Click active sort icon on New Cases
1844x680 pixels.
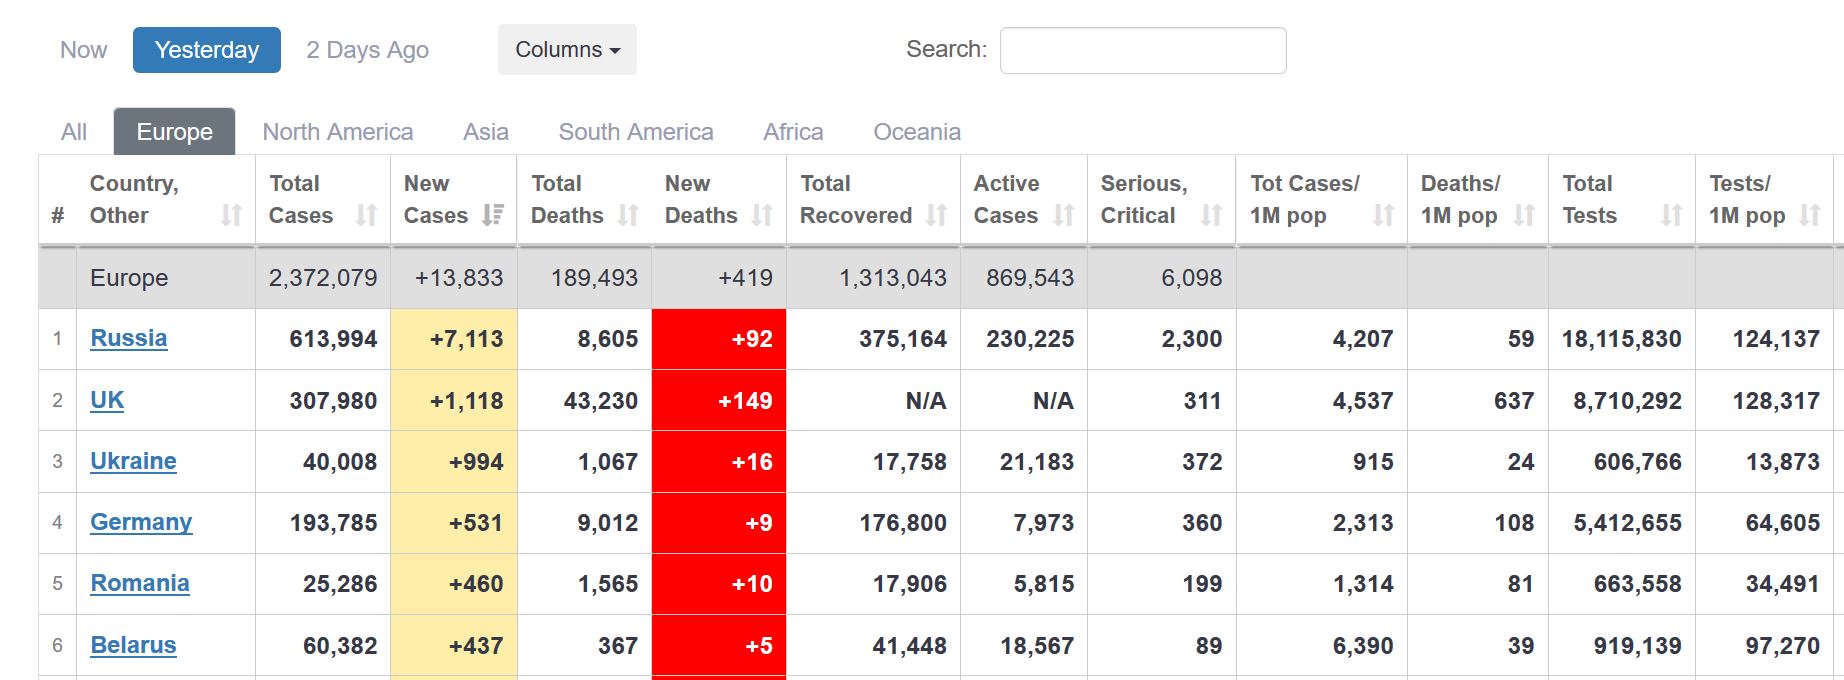[x=492, y=215]
